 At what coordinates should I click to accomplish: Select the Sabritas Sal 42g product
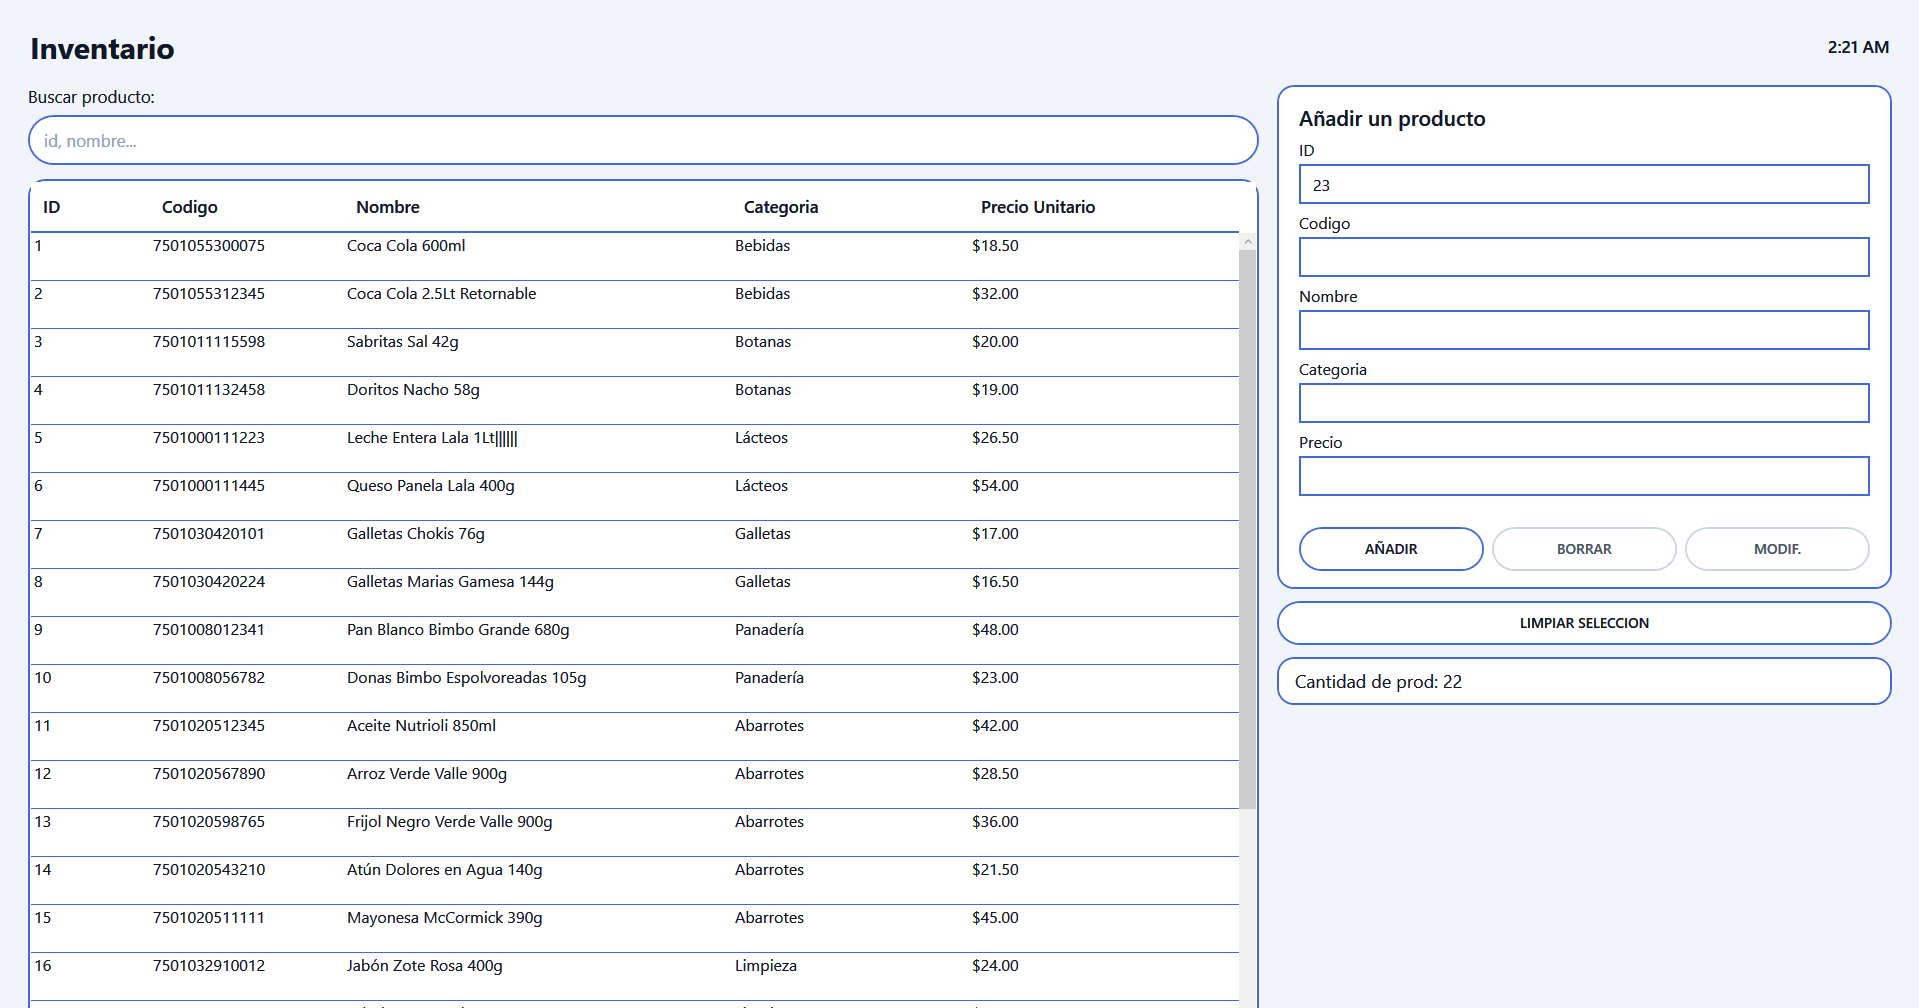(x=635, y=353)
